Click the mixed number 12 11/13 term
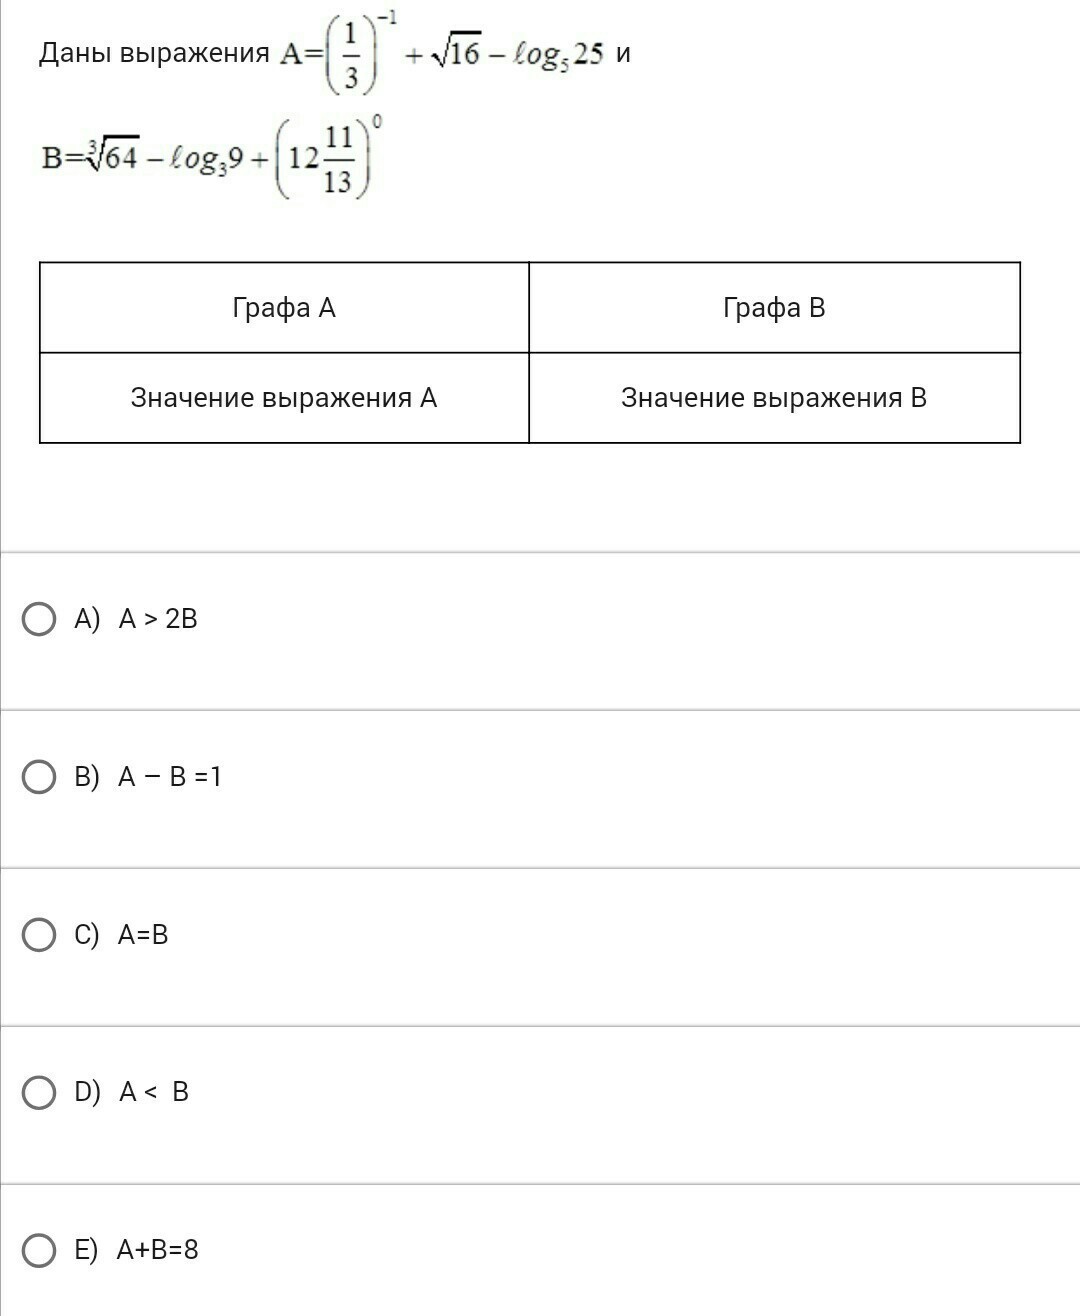 [x=321, y=158]
